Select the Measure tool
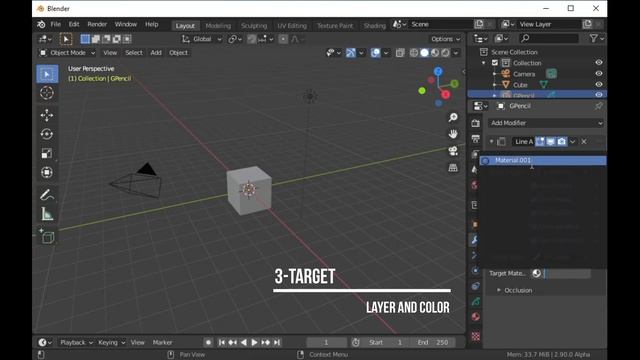Screen dimensions: 640x360 point(47,214)
